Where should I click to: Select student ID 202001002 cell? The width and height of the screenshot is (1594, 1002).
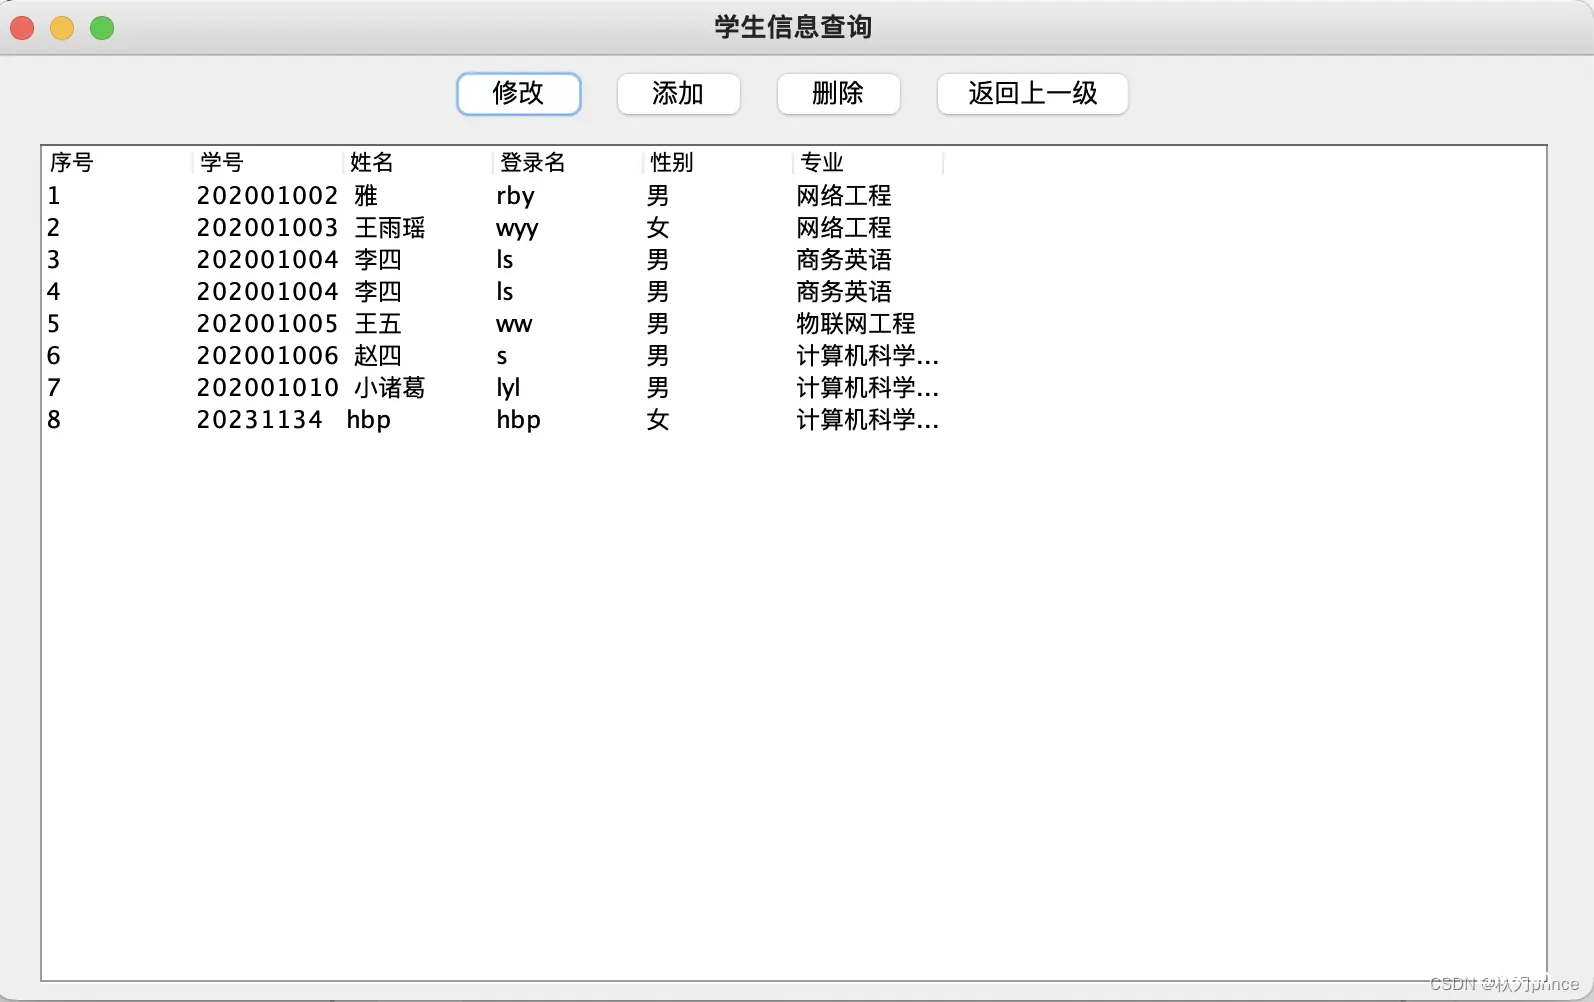267,196
